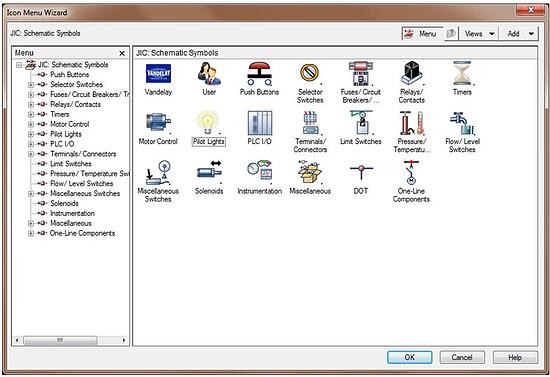Choose the Relays/Contacts icon
Viewport: 550px width, 377px height.
pos(411,73)
